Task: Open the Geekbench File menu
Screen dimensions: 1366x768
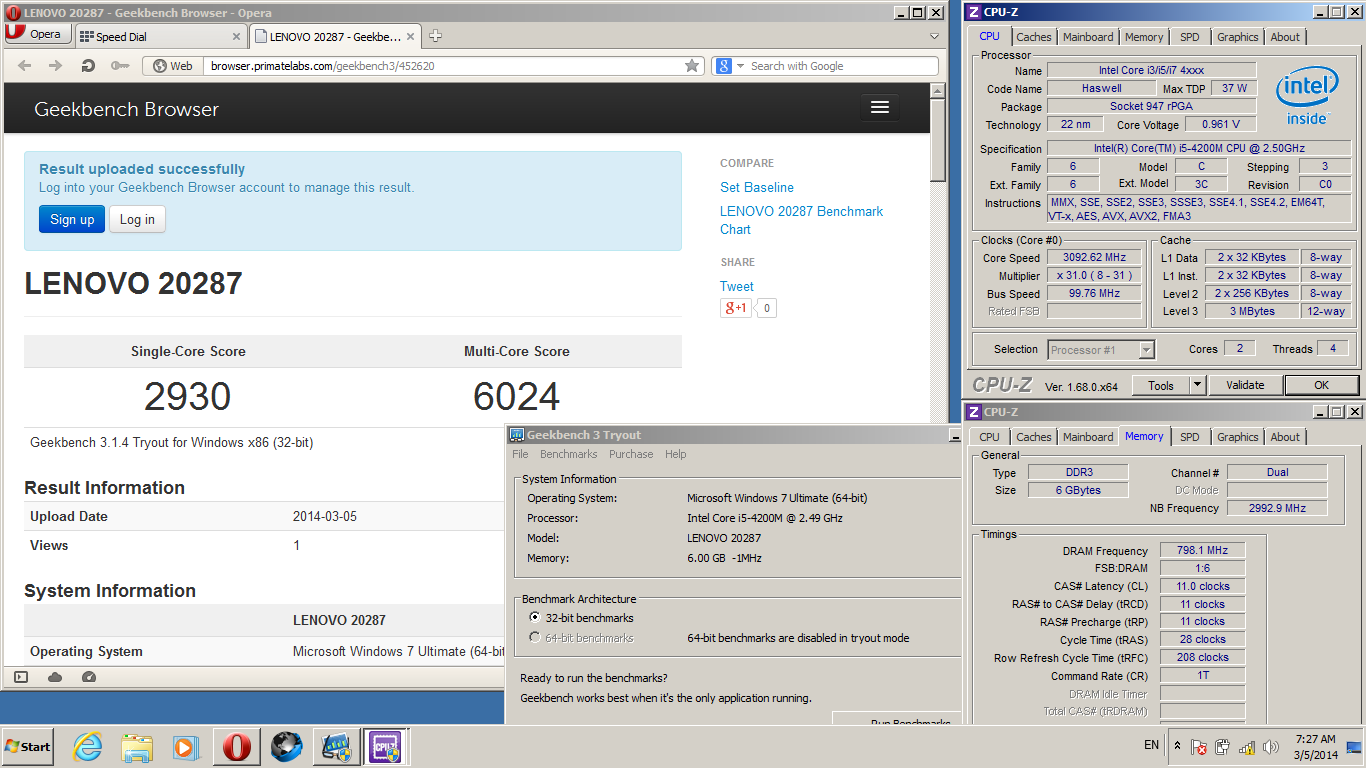Action: click(520, 454)
